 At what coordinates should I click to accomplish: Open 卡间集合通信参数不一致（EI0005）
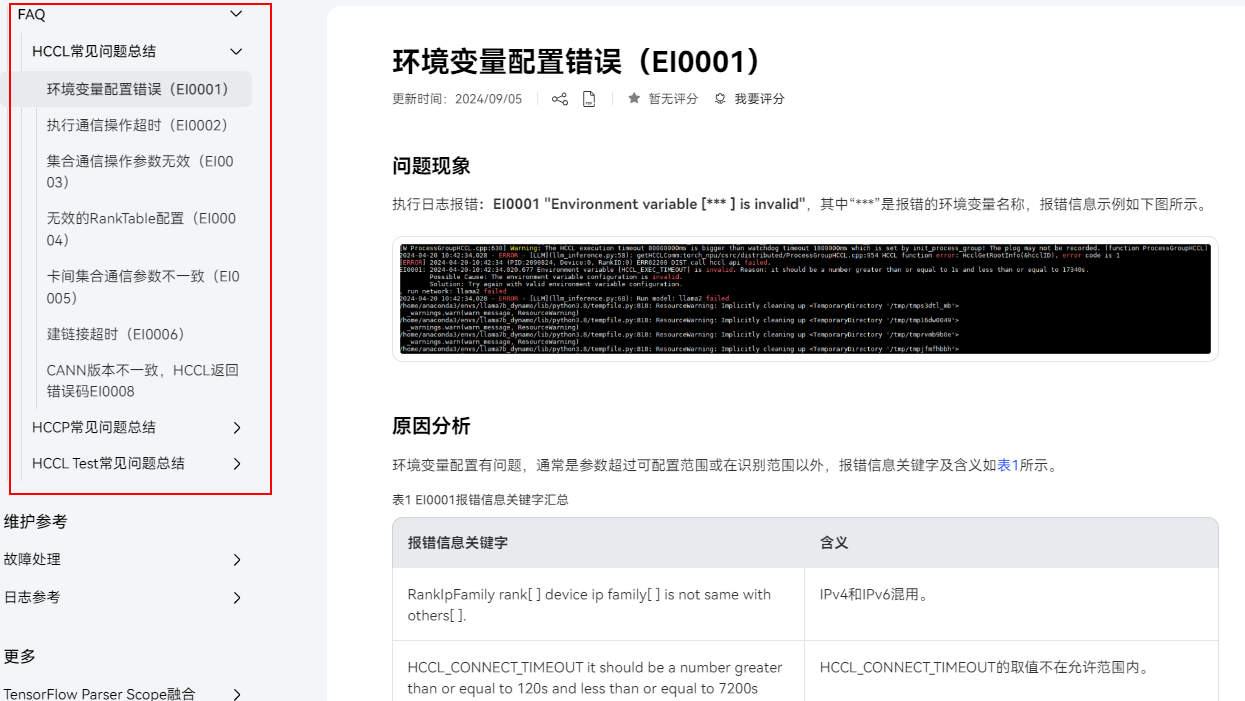click(143, 287)
